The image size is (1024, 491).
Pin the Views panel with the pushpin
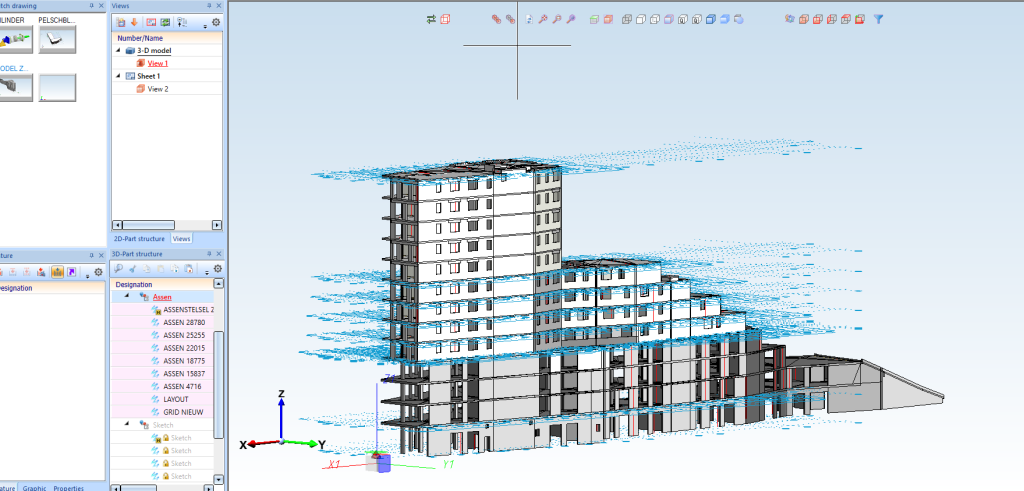[x=208, y=6]
